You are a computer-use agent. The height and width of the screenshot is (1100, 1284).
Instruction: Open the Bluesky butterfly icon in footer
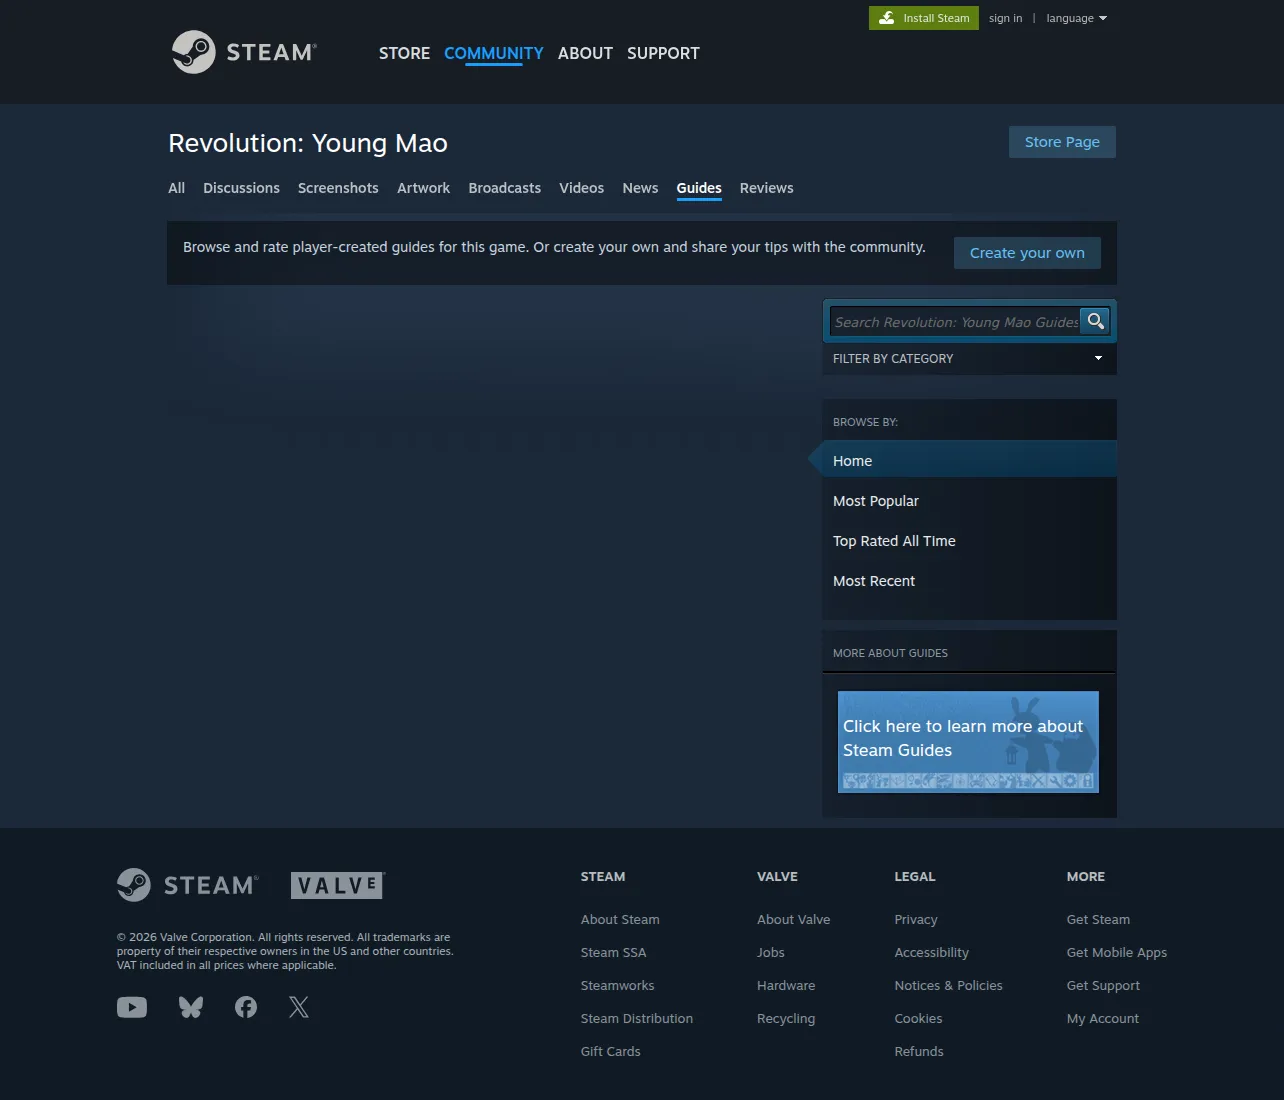pyautogui.click(x=191, y=1007)
